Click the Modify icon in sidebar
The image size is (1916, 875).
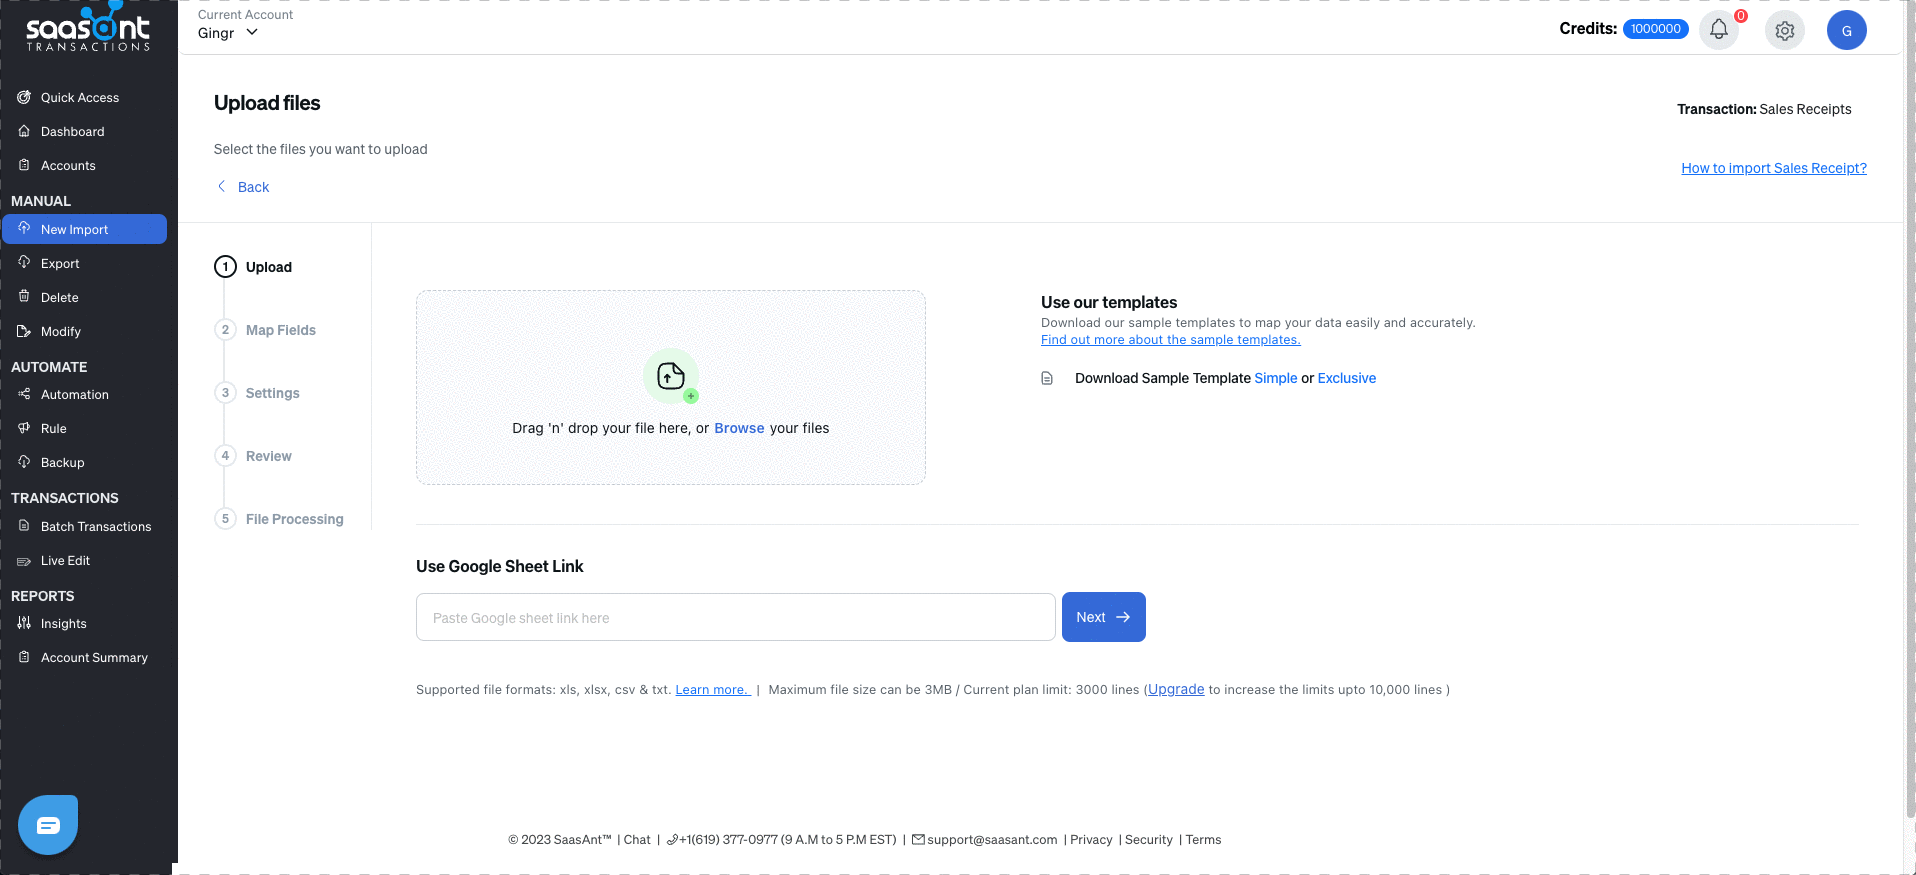(24, 331)
